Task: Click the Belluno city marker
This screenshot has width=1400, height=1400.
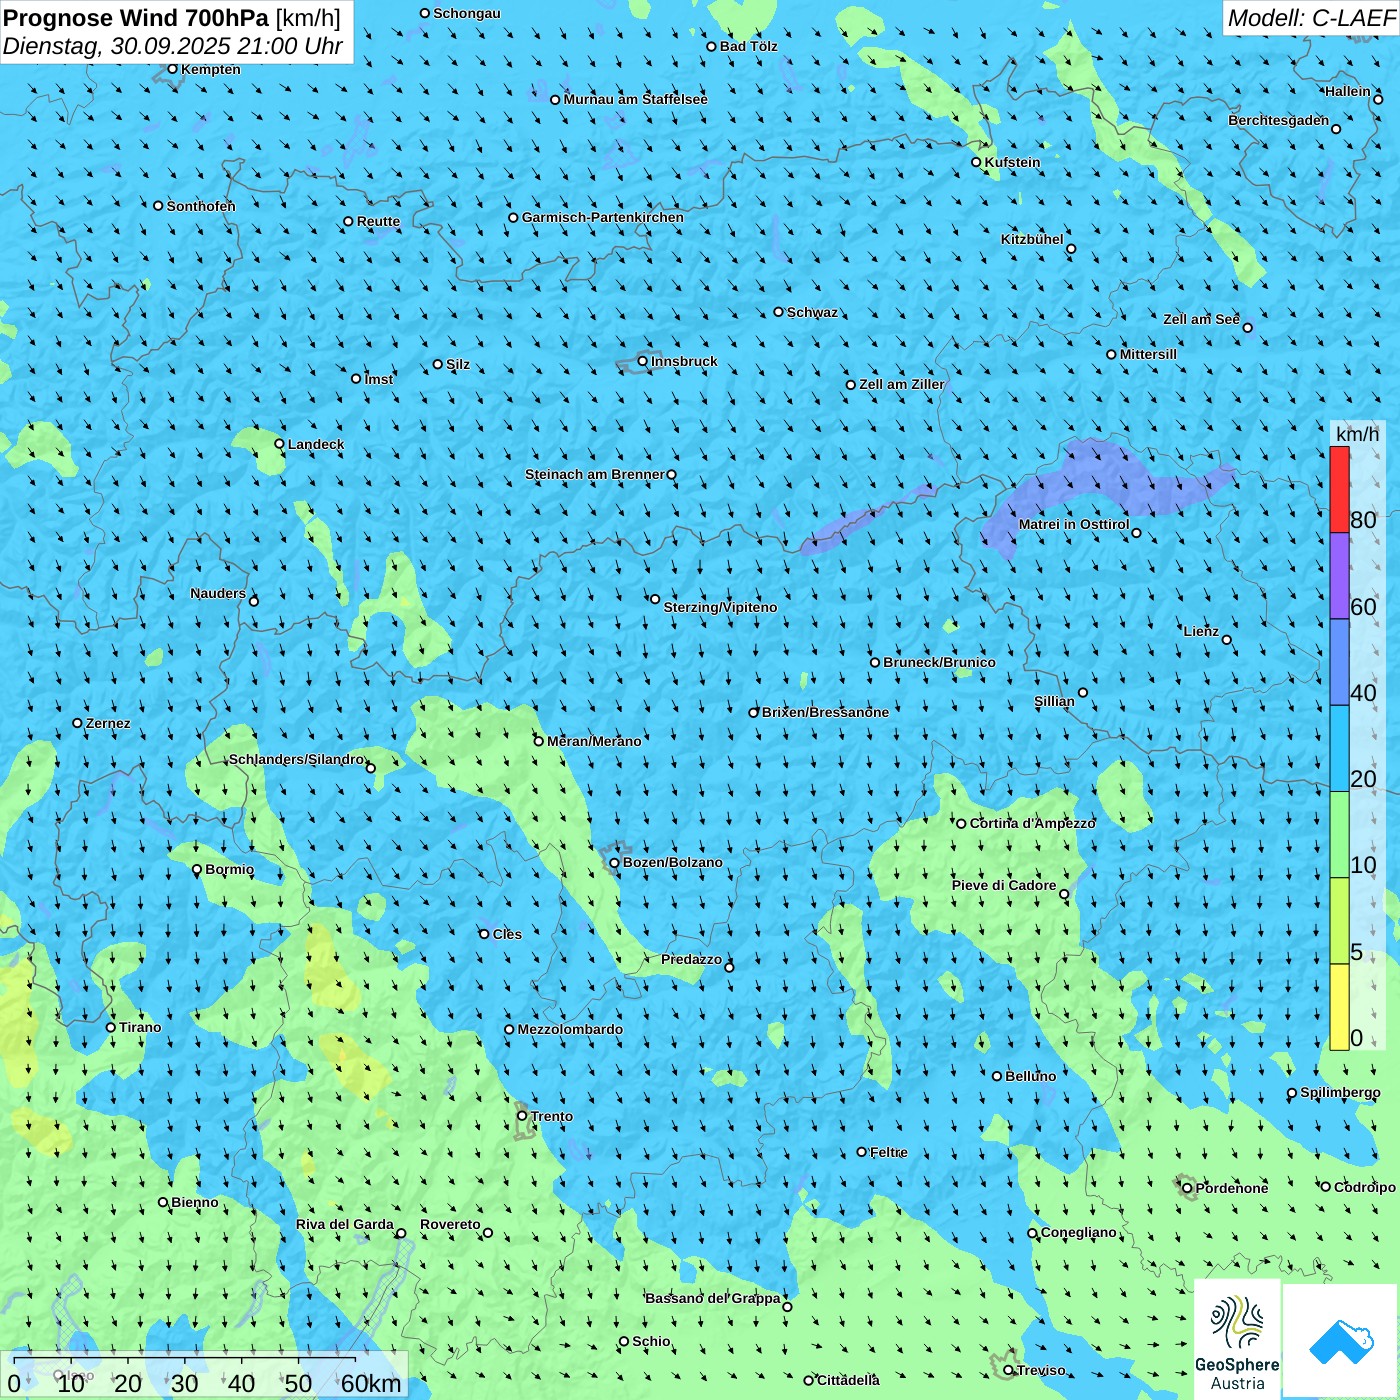Action: tap(997, 1076)
